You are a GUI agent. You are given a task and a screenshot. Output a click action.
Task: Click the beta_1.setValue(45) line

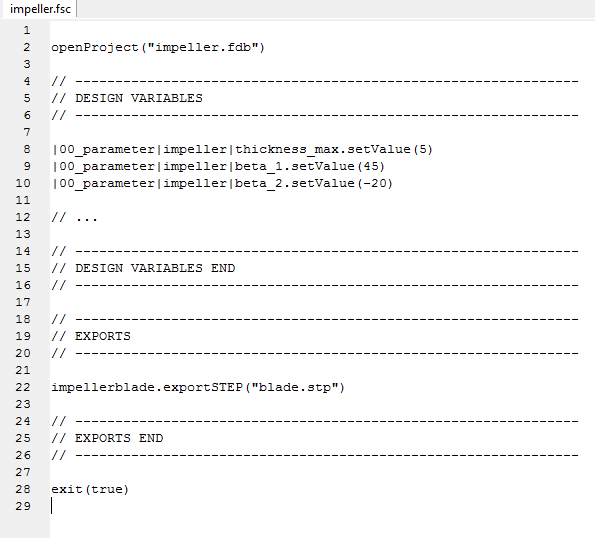pyautogui.click(x=218, y=167)
